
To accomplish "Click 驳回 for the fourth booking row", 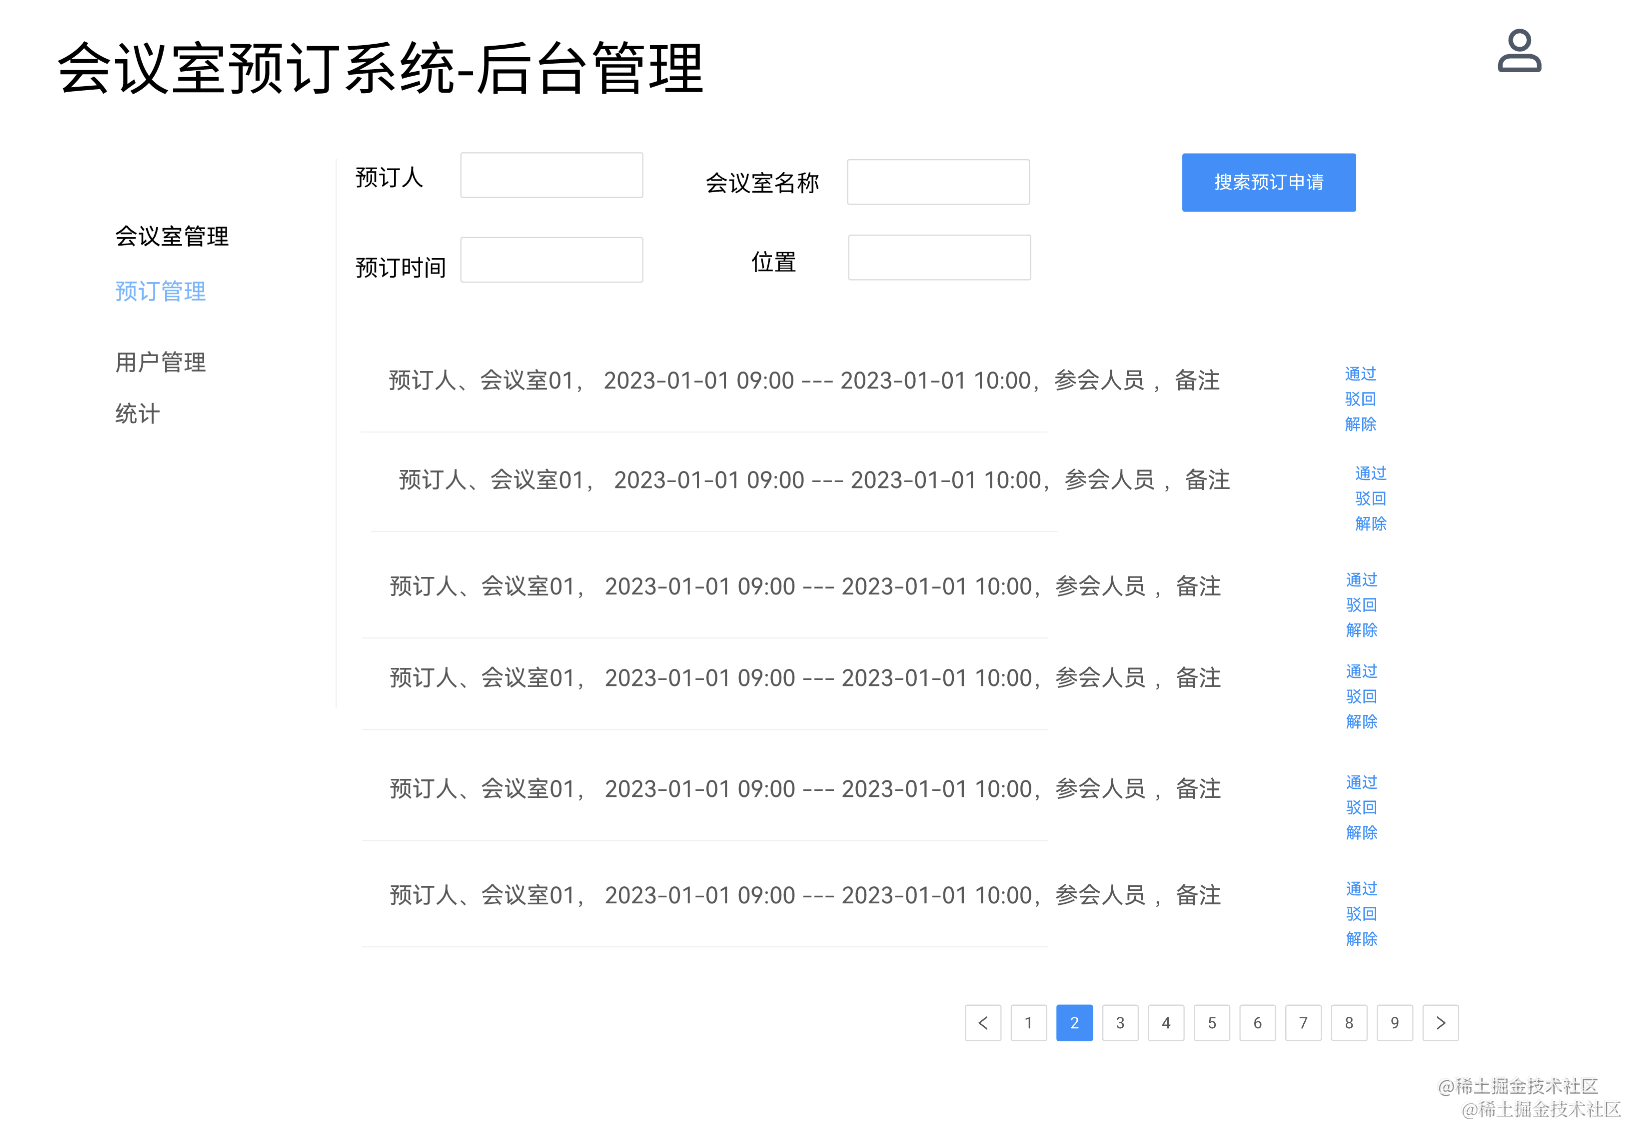I will click(1362, 696).
